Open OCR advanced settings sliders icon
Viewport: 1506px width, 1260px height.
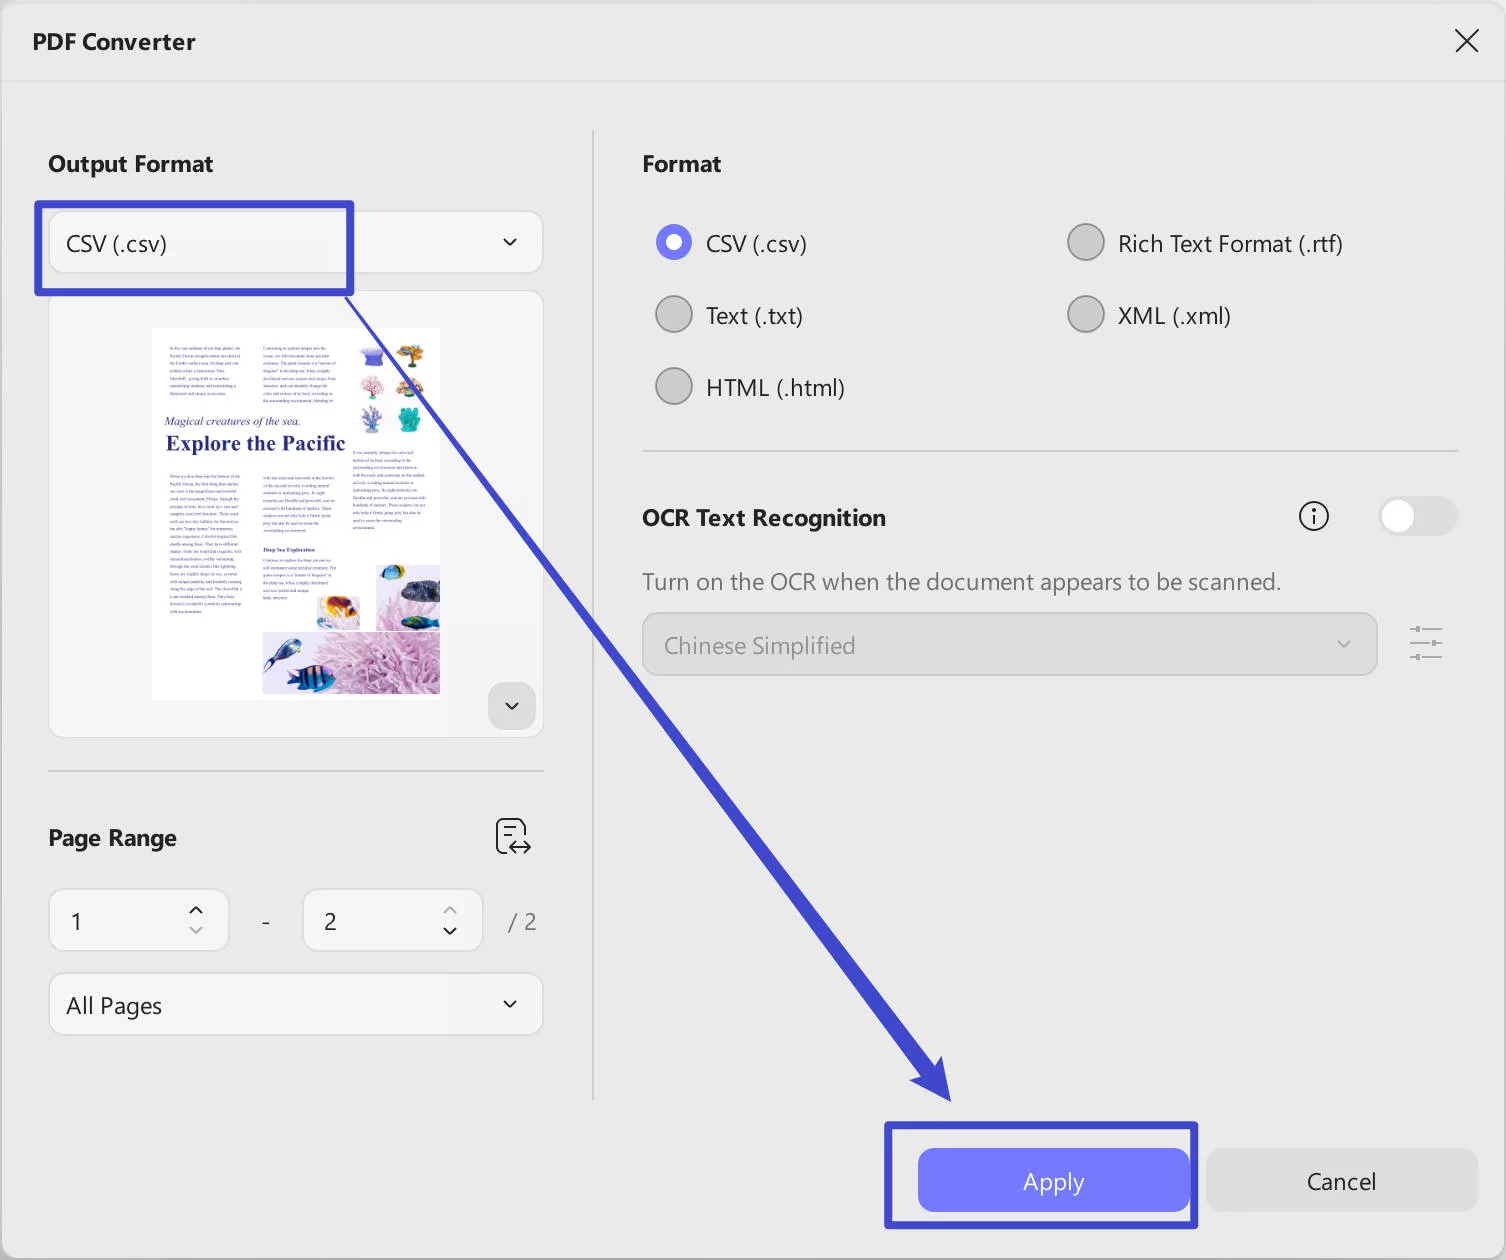point(1425,643)
